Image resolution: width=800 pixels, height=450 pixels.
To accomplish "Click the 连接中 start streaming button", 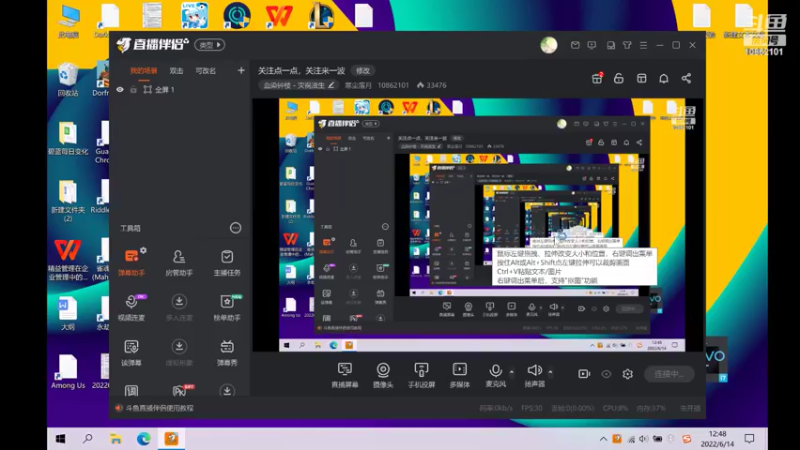I will point(669,374).
